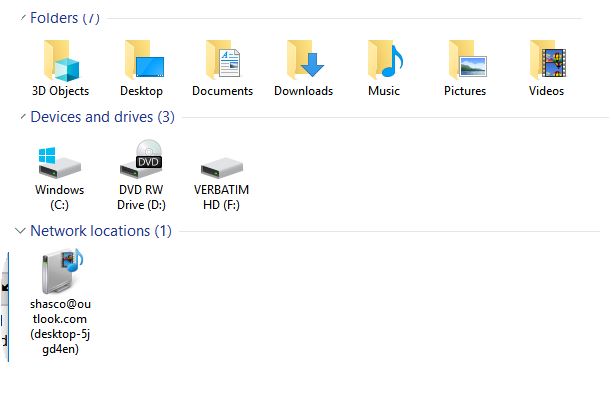Click the Windows (C:) label text
The height and width of the screenshot is (396, 612).
[x=59, y=197]
